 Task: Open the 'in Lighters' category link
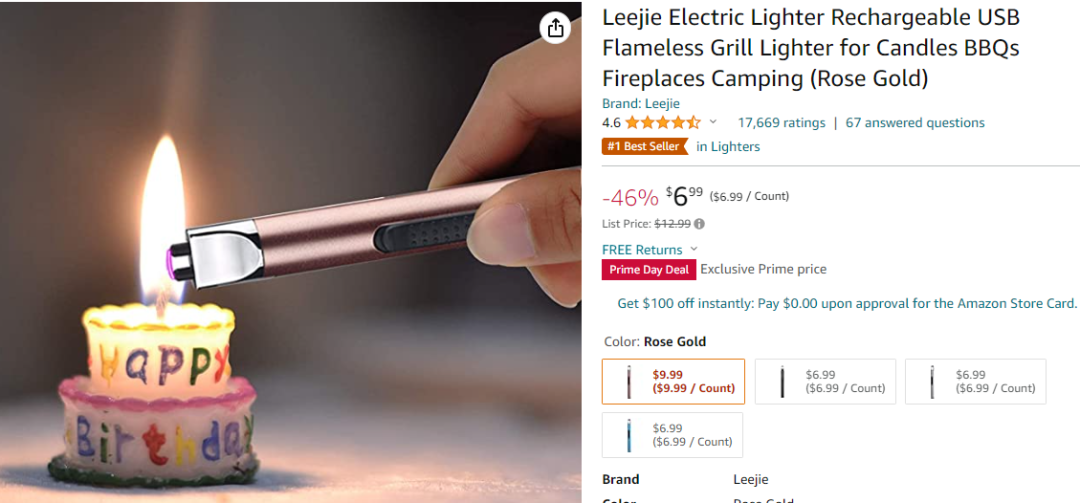click(x=728, y=147)
